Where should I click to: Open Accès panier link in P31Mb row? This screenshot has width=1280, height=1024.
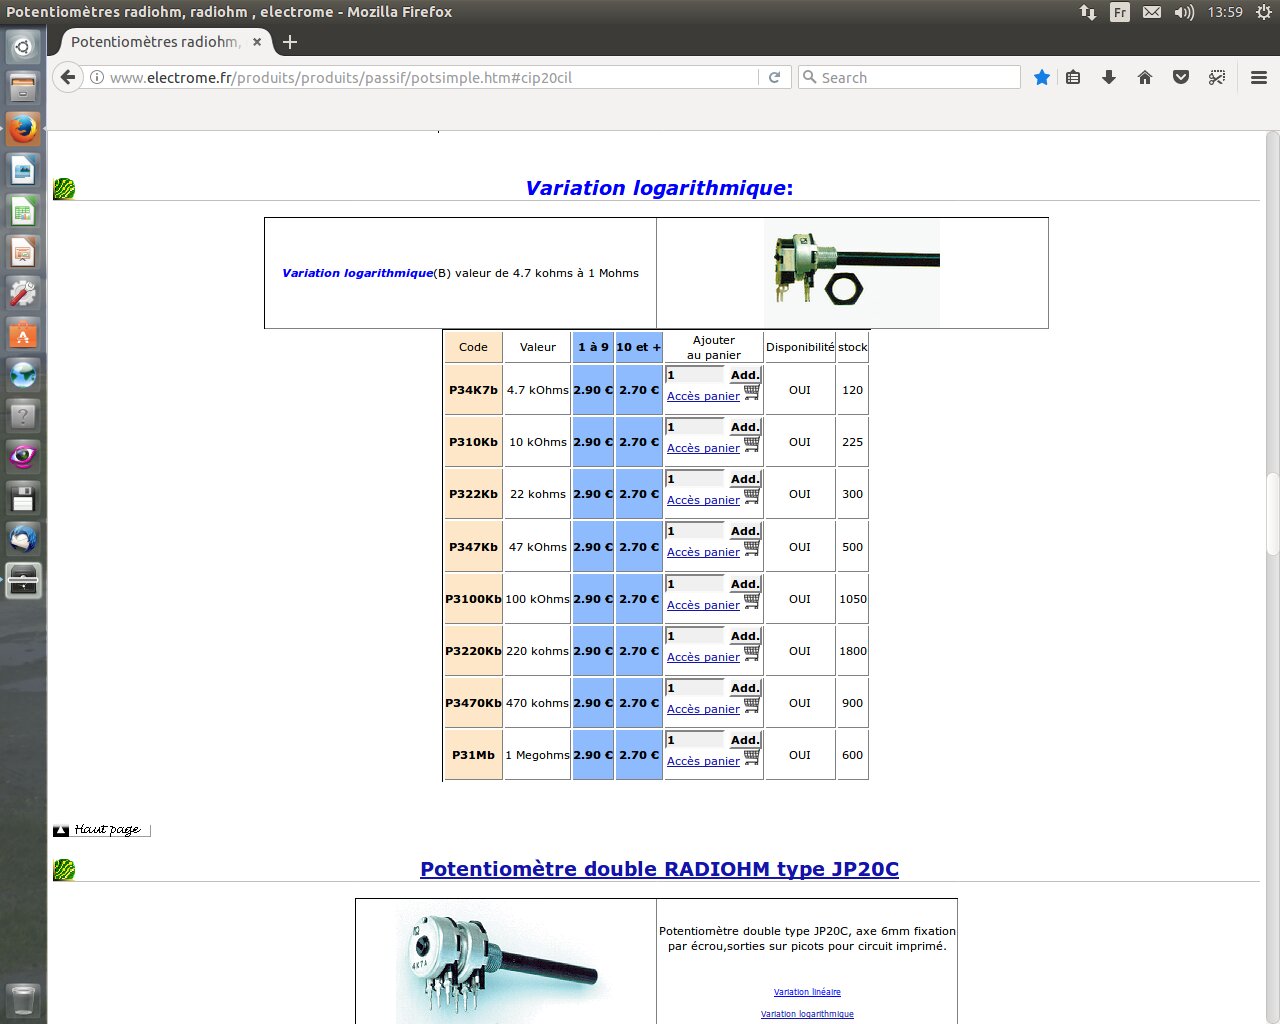703,761
